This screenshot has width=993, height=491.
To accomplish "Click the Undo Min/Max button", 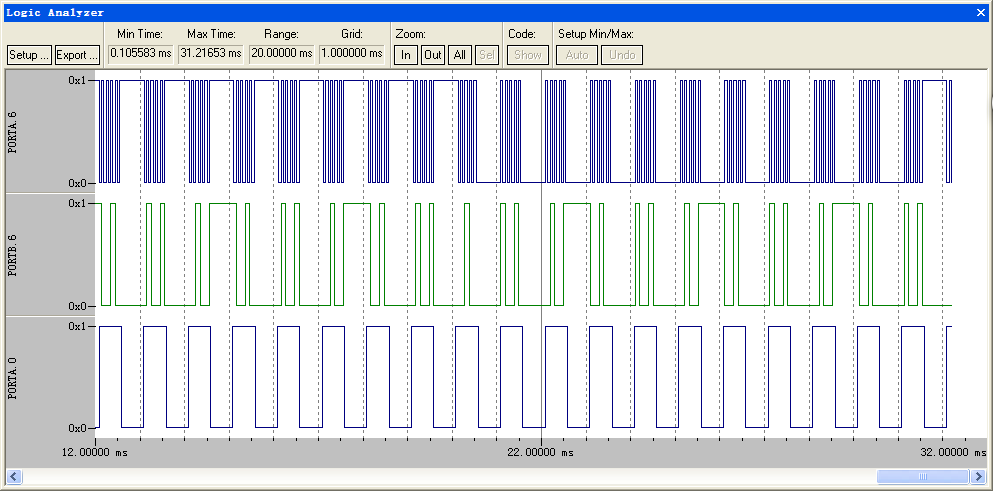I will coord(622,55).
